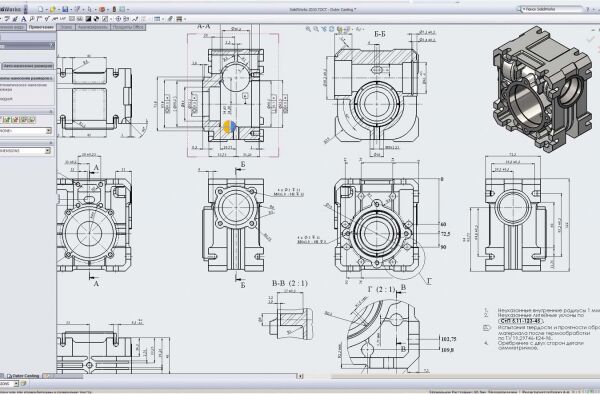The width and height of the screenshot is (600, 394).
Task: Open the dropdown arrow next to Save icon
Action: pos(71,9)
